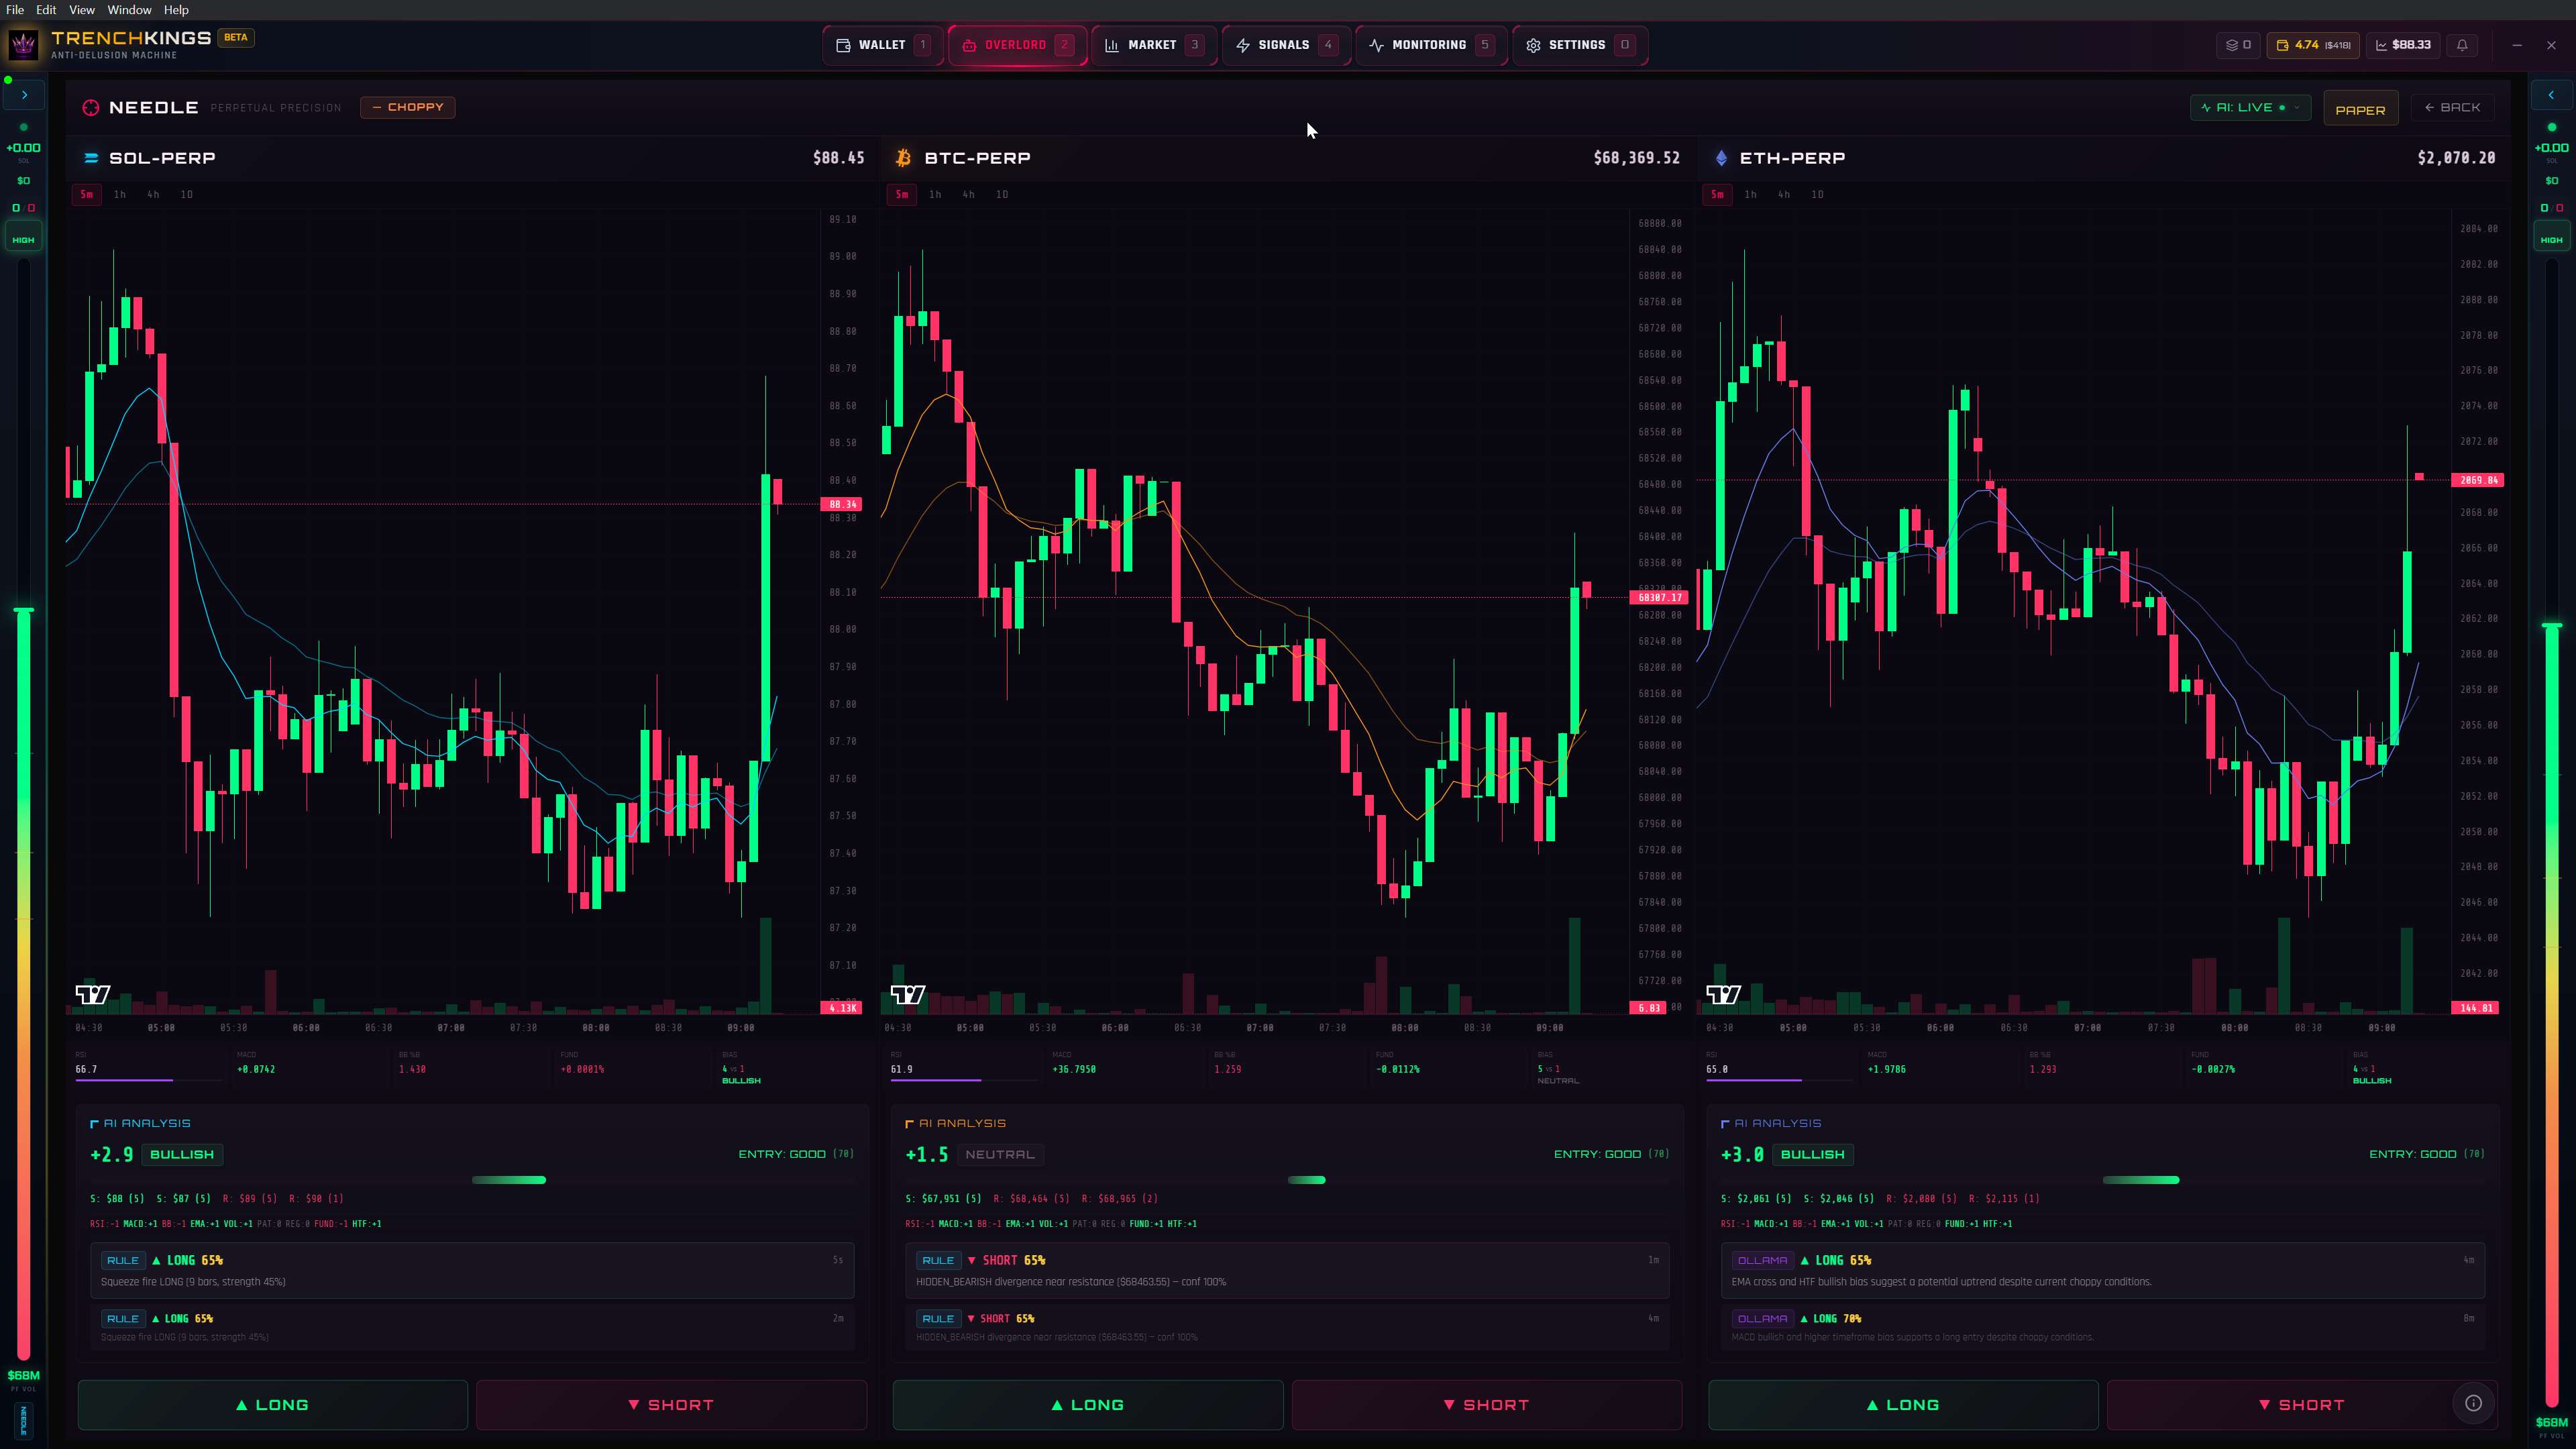The height and width of the screenshot is (1449, 2576).
Task: Collapse the right sidebar with the chevron
Action: (x=2551, y=94)
